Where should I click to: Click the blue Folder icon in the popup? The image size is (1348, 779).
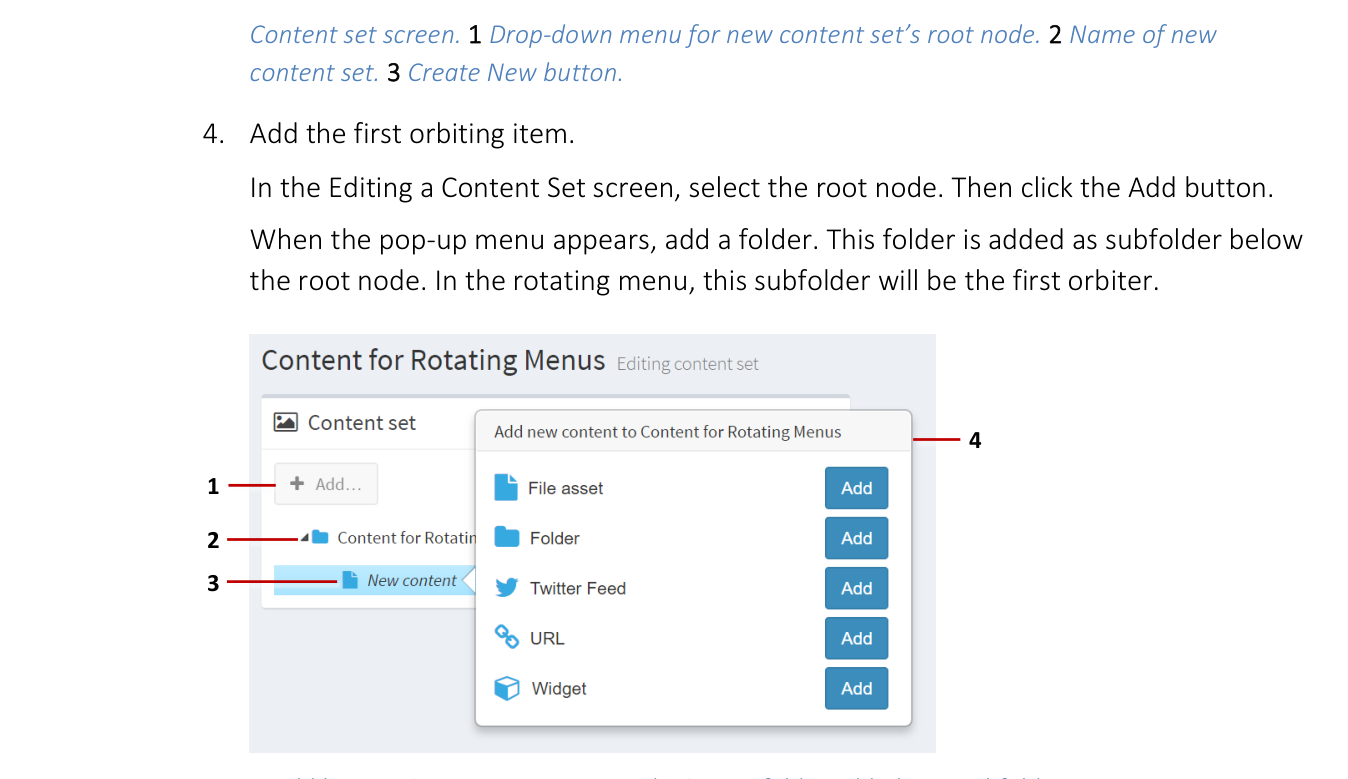[x=507, y=537]
